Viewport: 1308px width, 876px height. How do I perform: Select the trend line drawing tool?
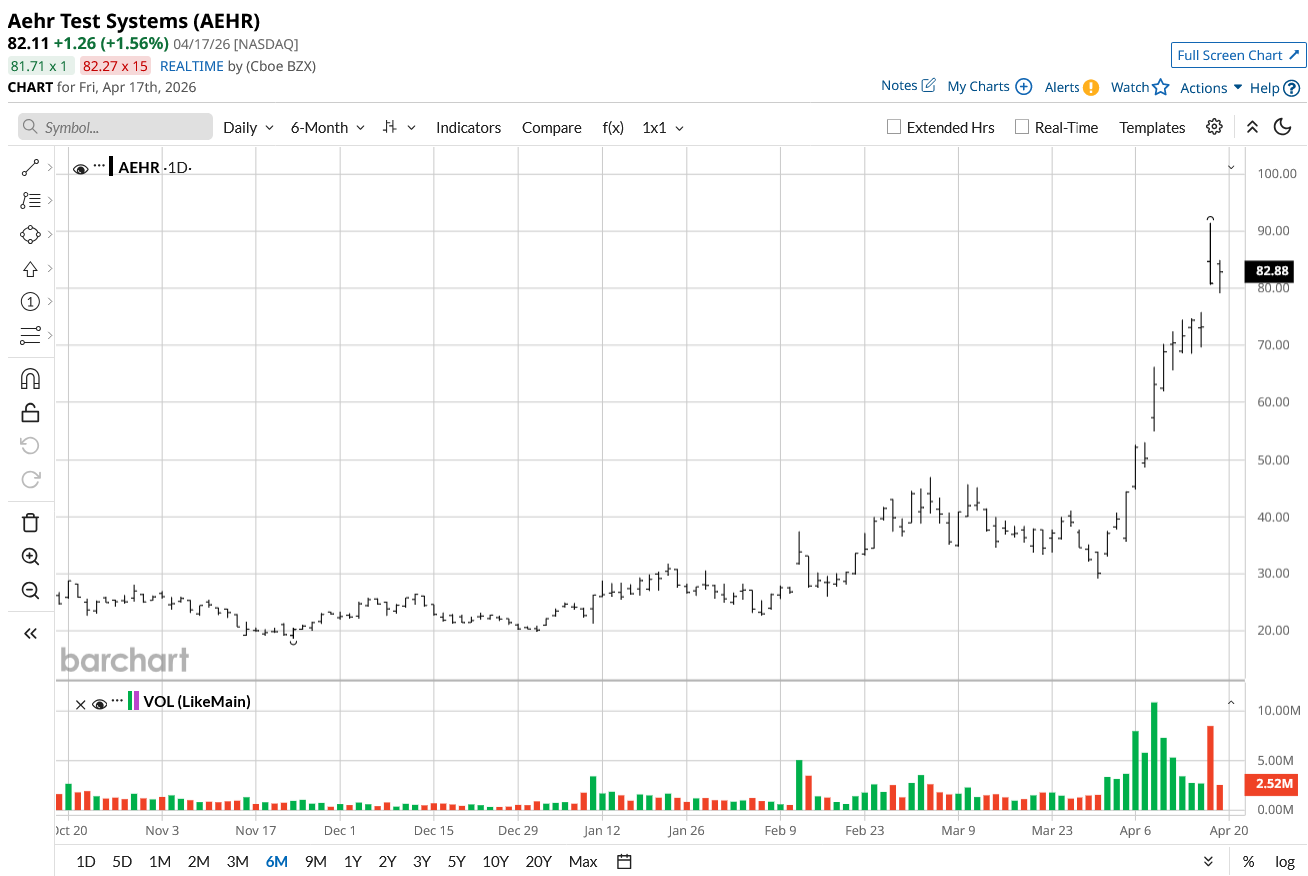coord(30,167)
